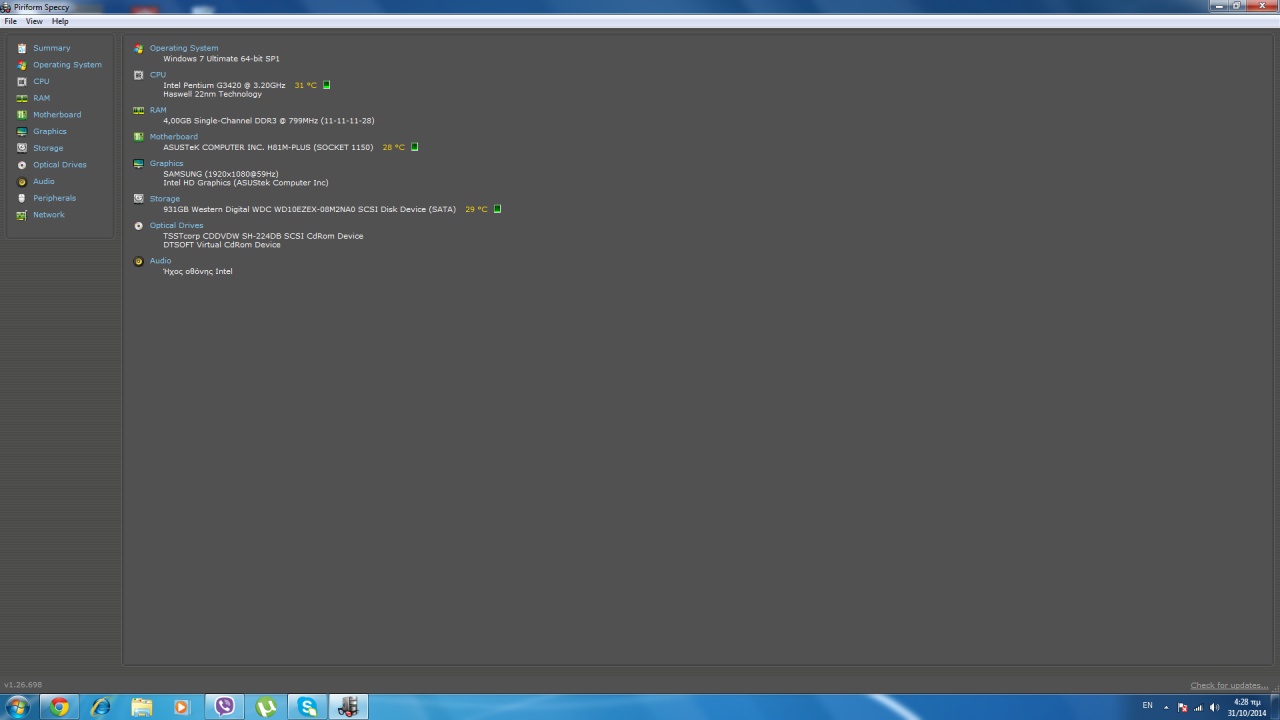Click the CPU temperature value 31 °C
Viewport: 1280px width, 720px height.
(305, 85)
